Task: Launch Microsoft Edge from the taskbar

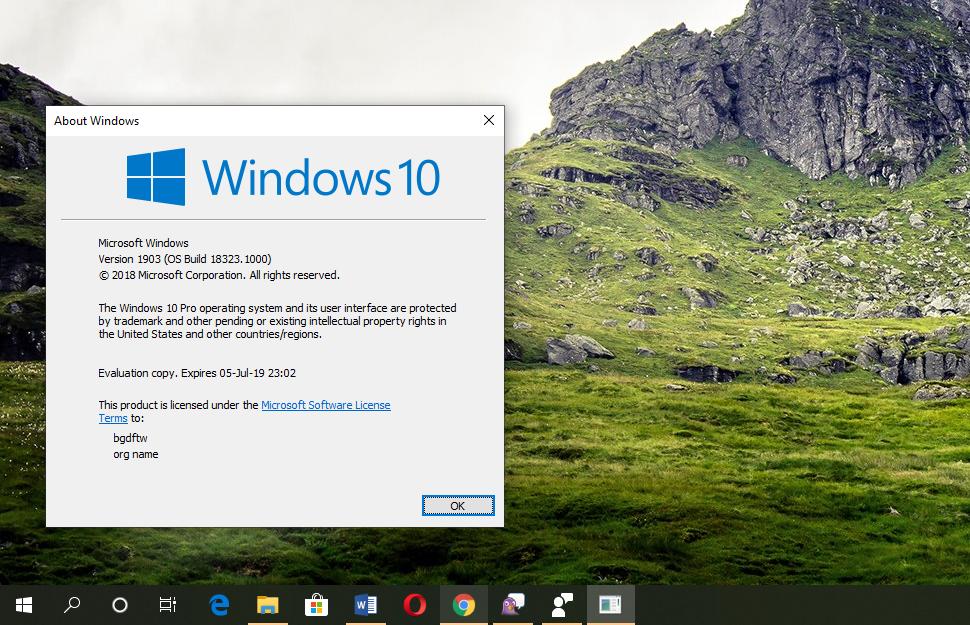Action: coord(219,605)
